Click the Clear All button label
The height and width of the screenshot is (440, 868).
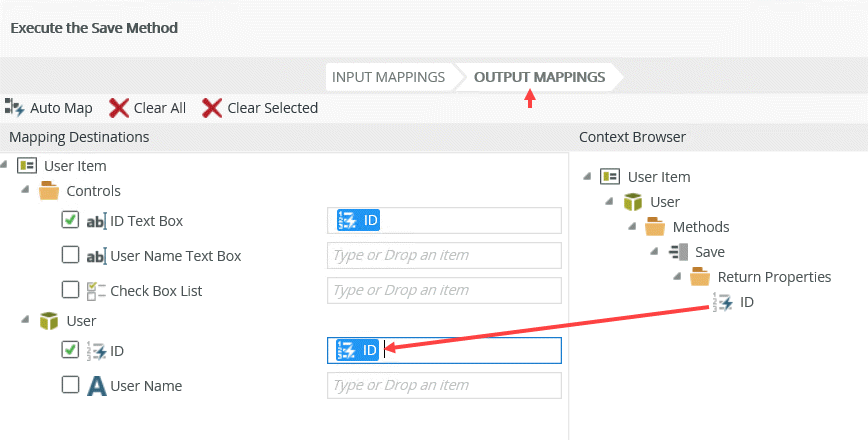(x=160, y=108)
